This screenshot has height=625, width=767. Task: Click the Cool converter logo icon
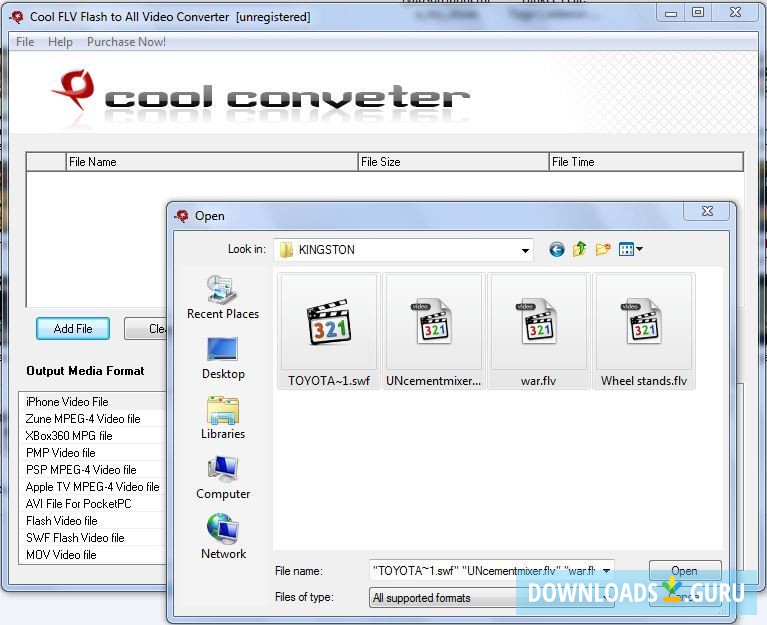coord(73,90)
